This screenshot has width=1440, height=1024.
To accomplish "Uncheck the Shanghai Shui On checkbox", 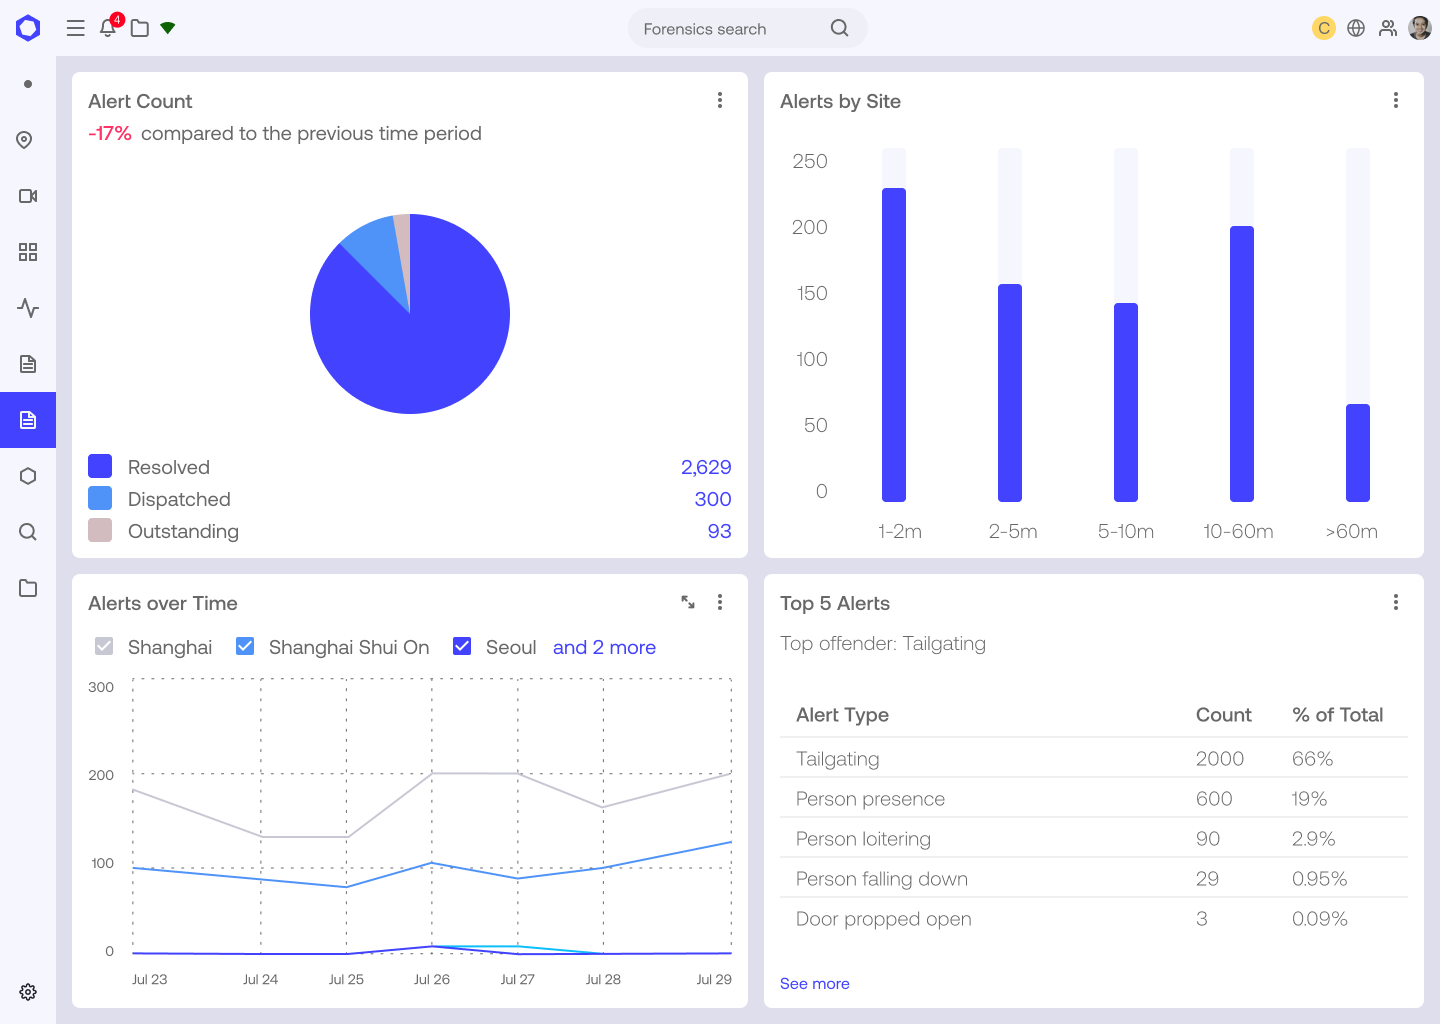I will coord(245,646).
